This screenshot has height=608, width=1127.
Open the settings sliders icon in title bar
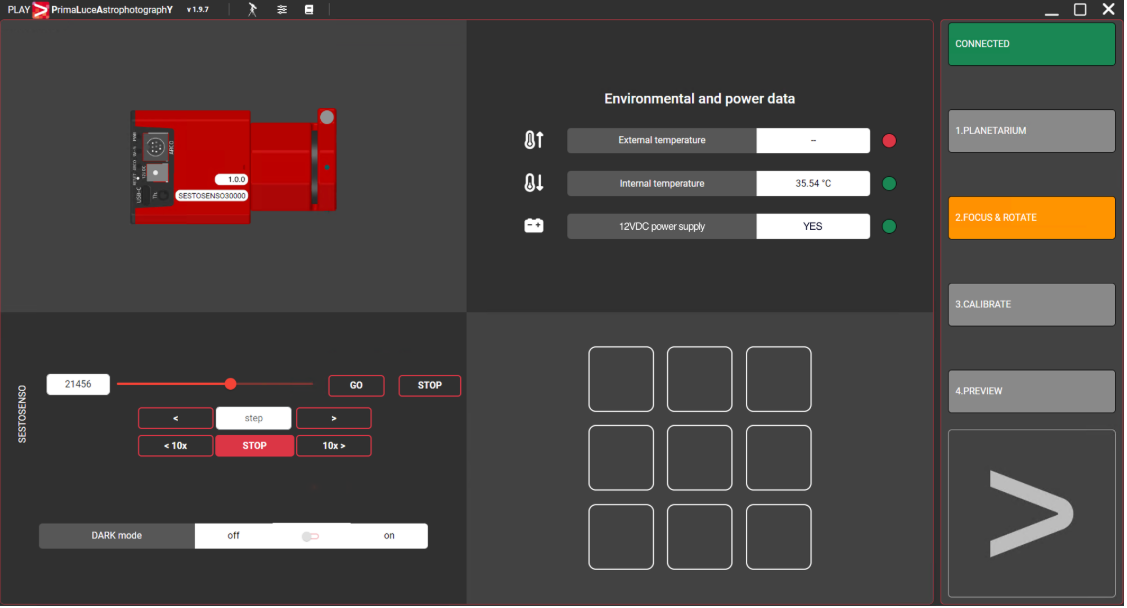(282, 9)
